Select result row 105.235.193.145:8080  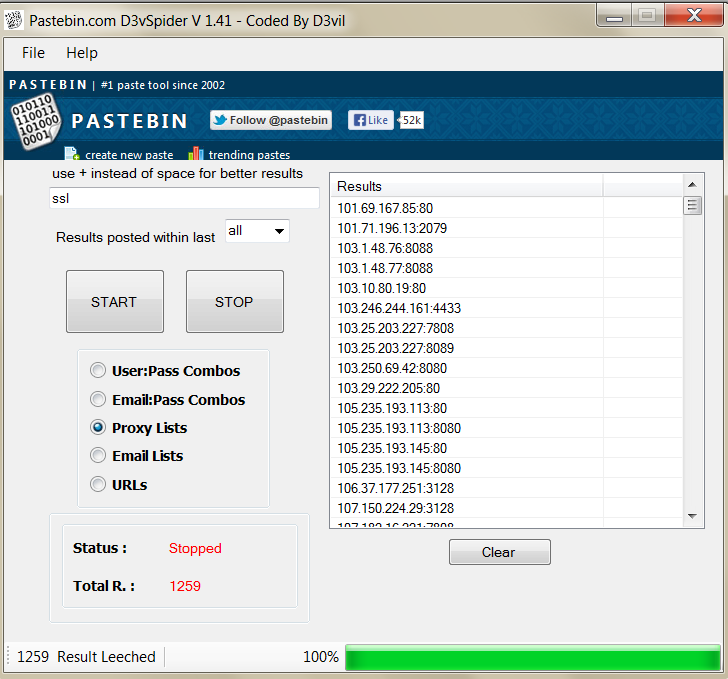(x=507, y=468)
